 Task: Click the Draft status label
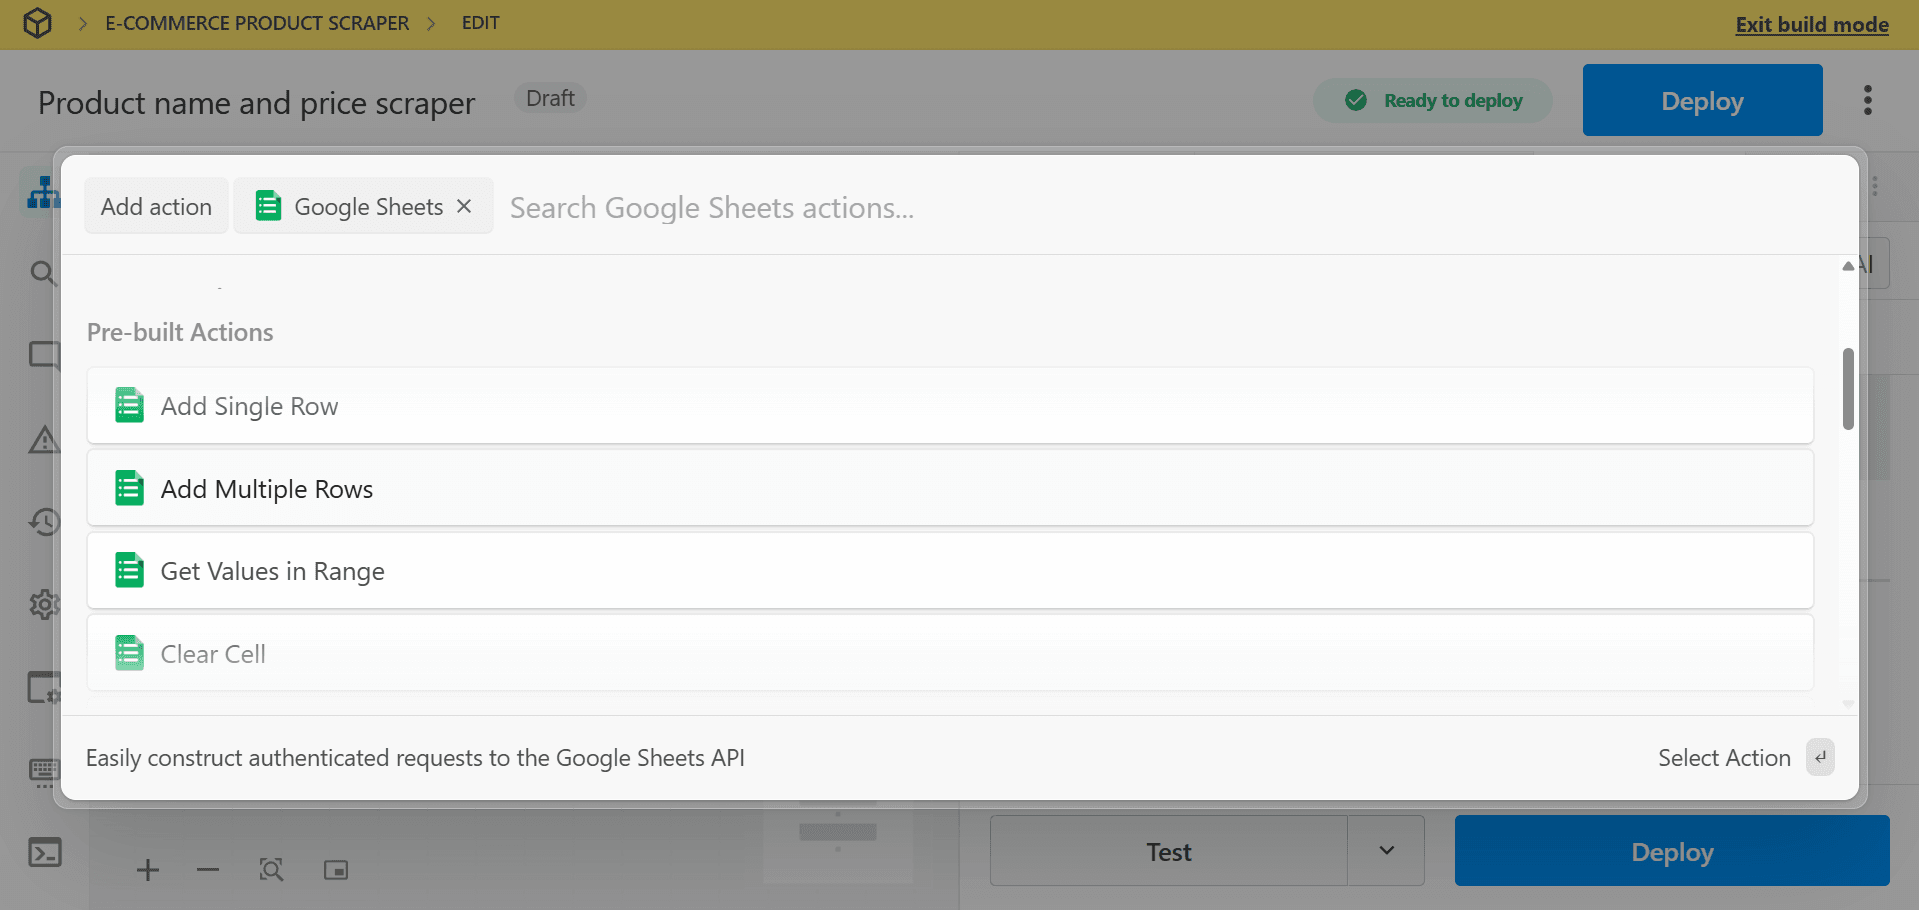(550, 98)
